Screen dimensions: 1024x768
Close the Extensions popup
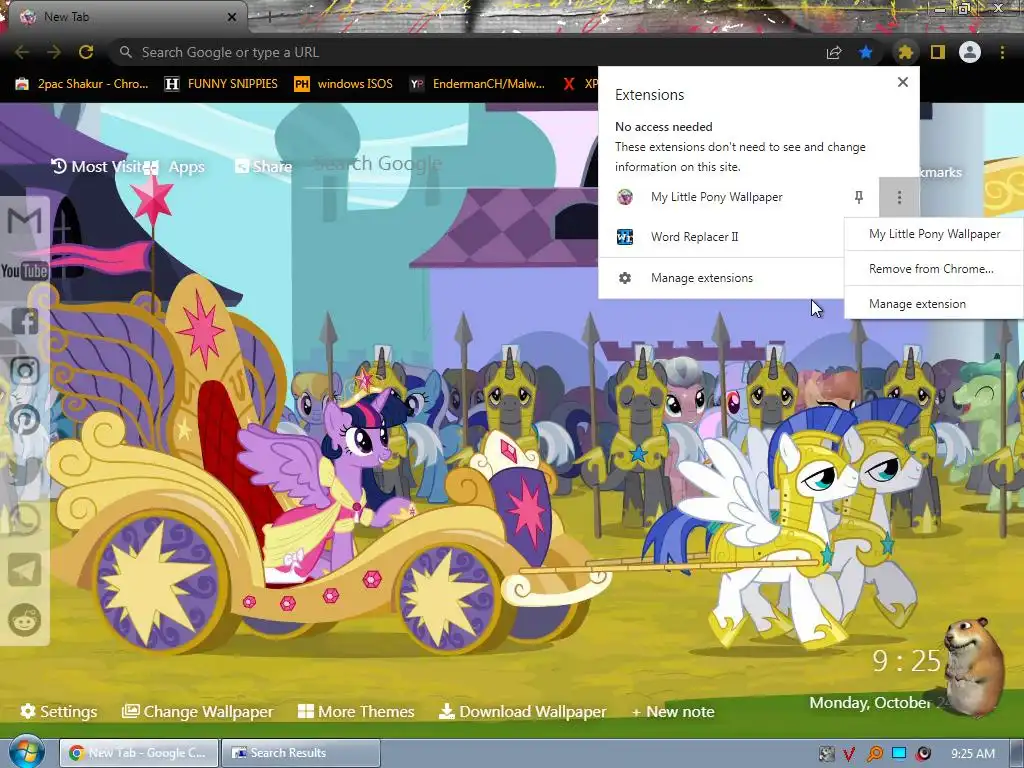tap(903, 82)
